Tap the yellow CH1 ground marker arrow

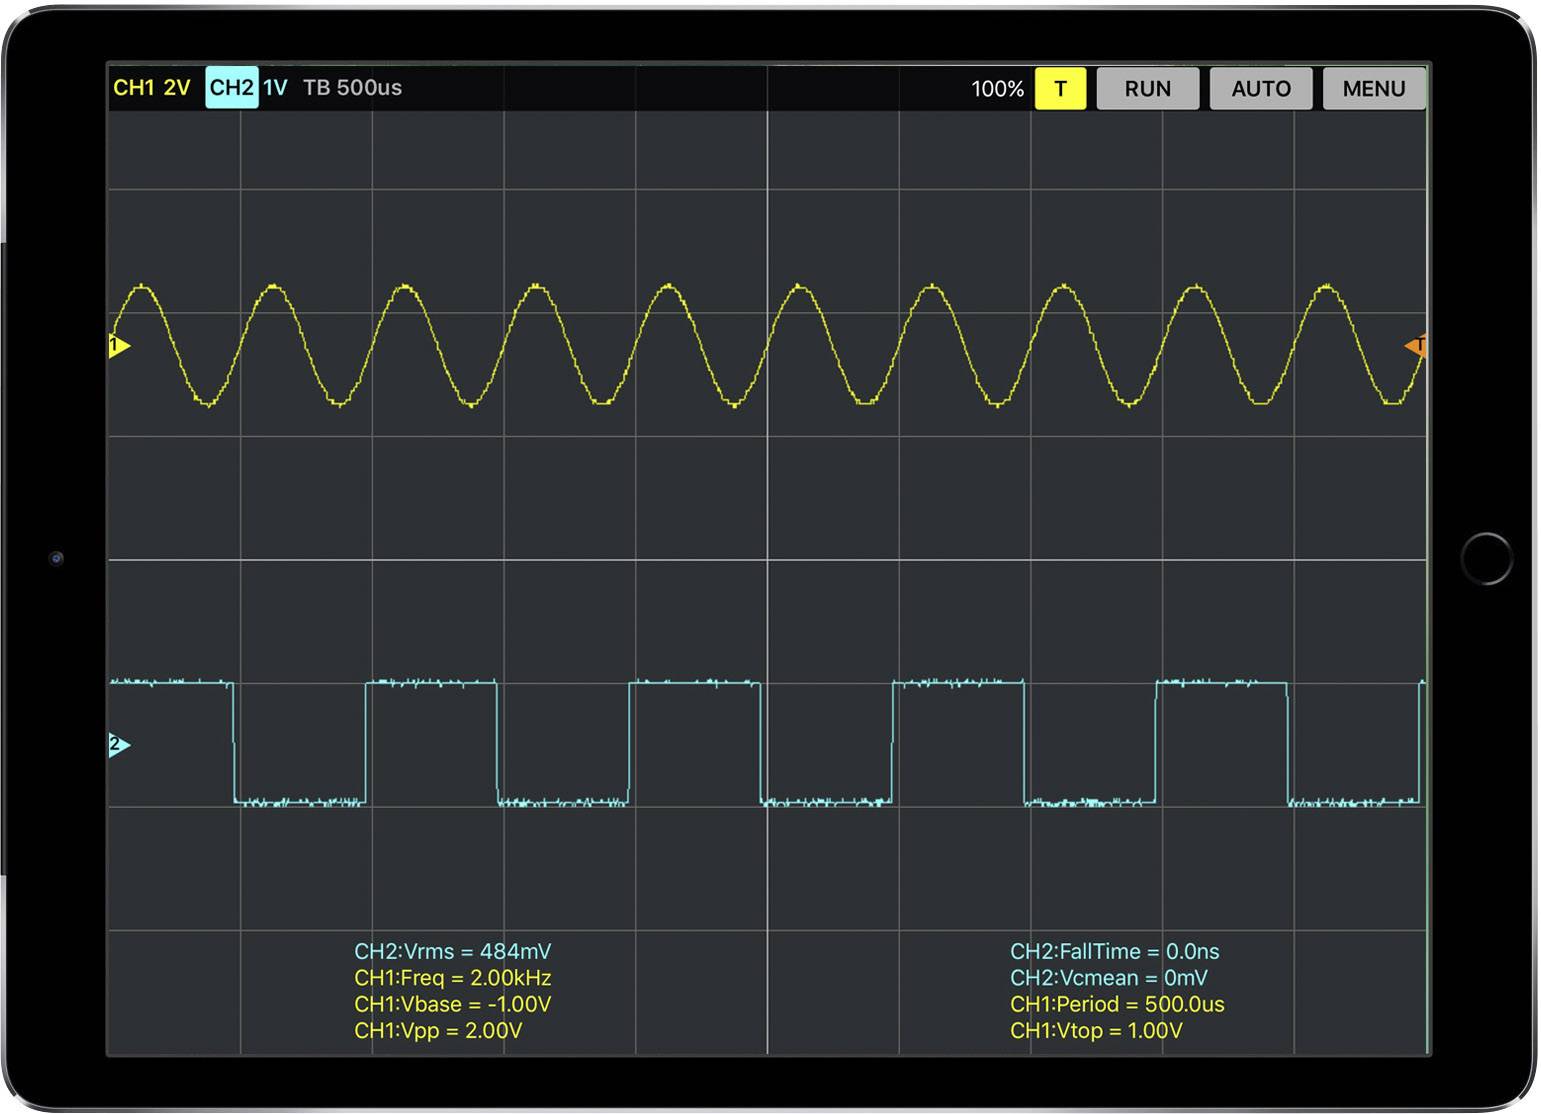click(117, 344)
